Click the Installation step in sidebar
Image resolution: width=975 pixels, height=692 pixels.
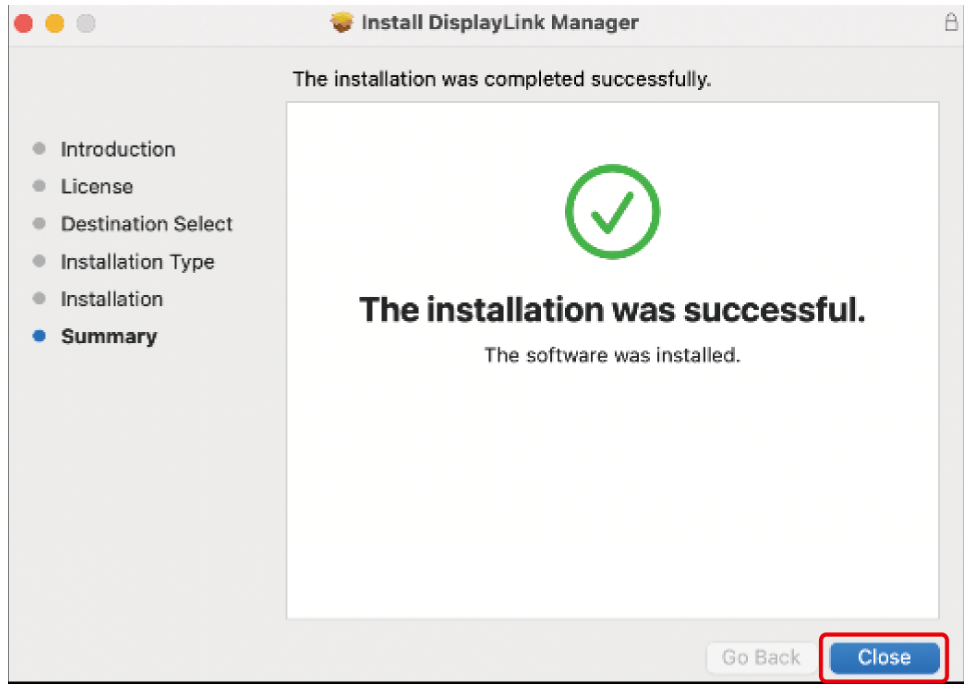click(x=111, y=299)
